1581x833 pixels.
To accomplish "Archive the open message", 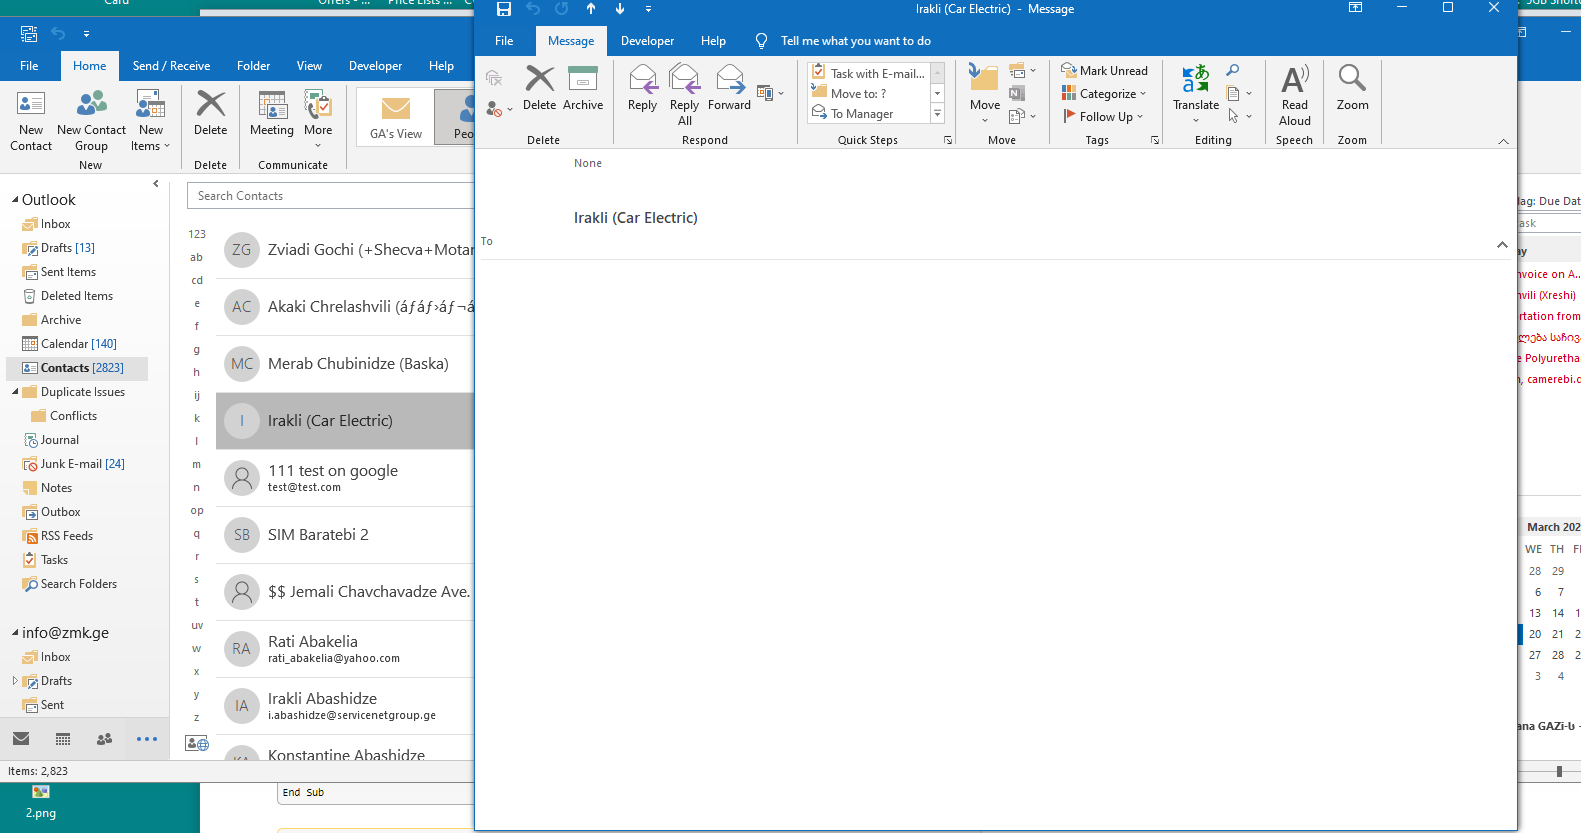I will click(583, 88).
